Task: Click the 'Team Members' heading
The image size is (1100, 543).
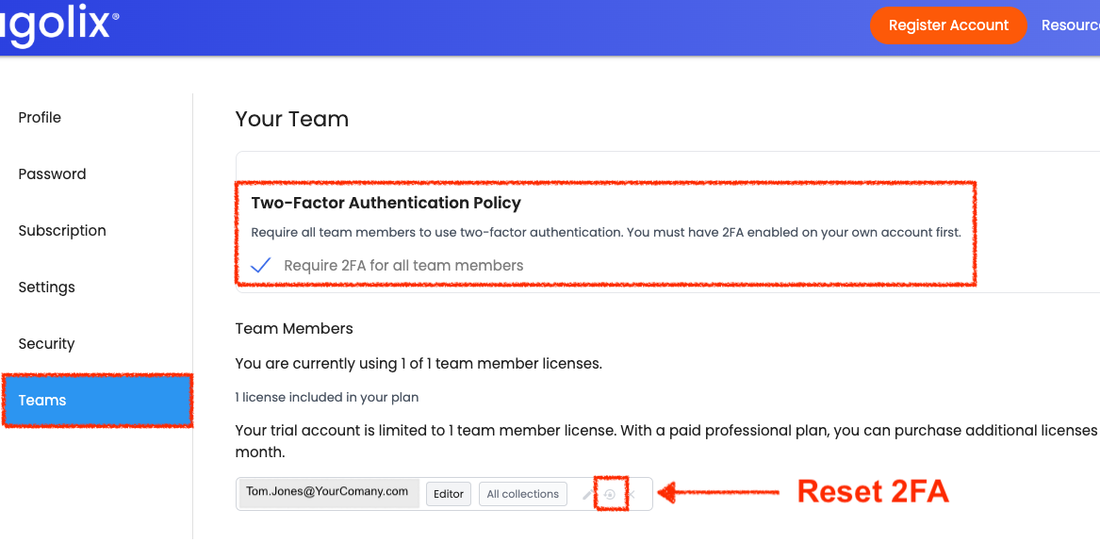Action: pos(294,328)
